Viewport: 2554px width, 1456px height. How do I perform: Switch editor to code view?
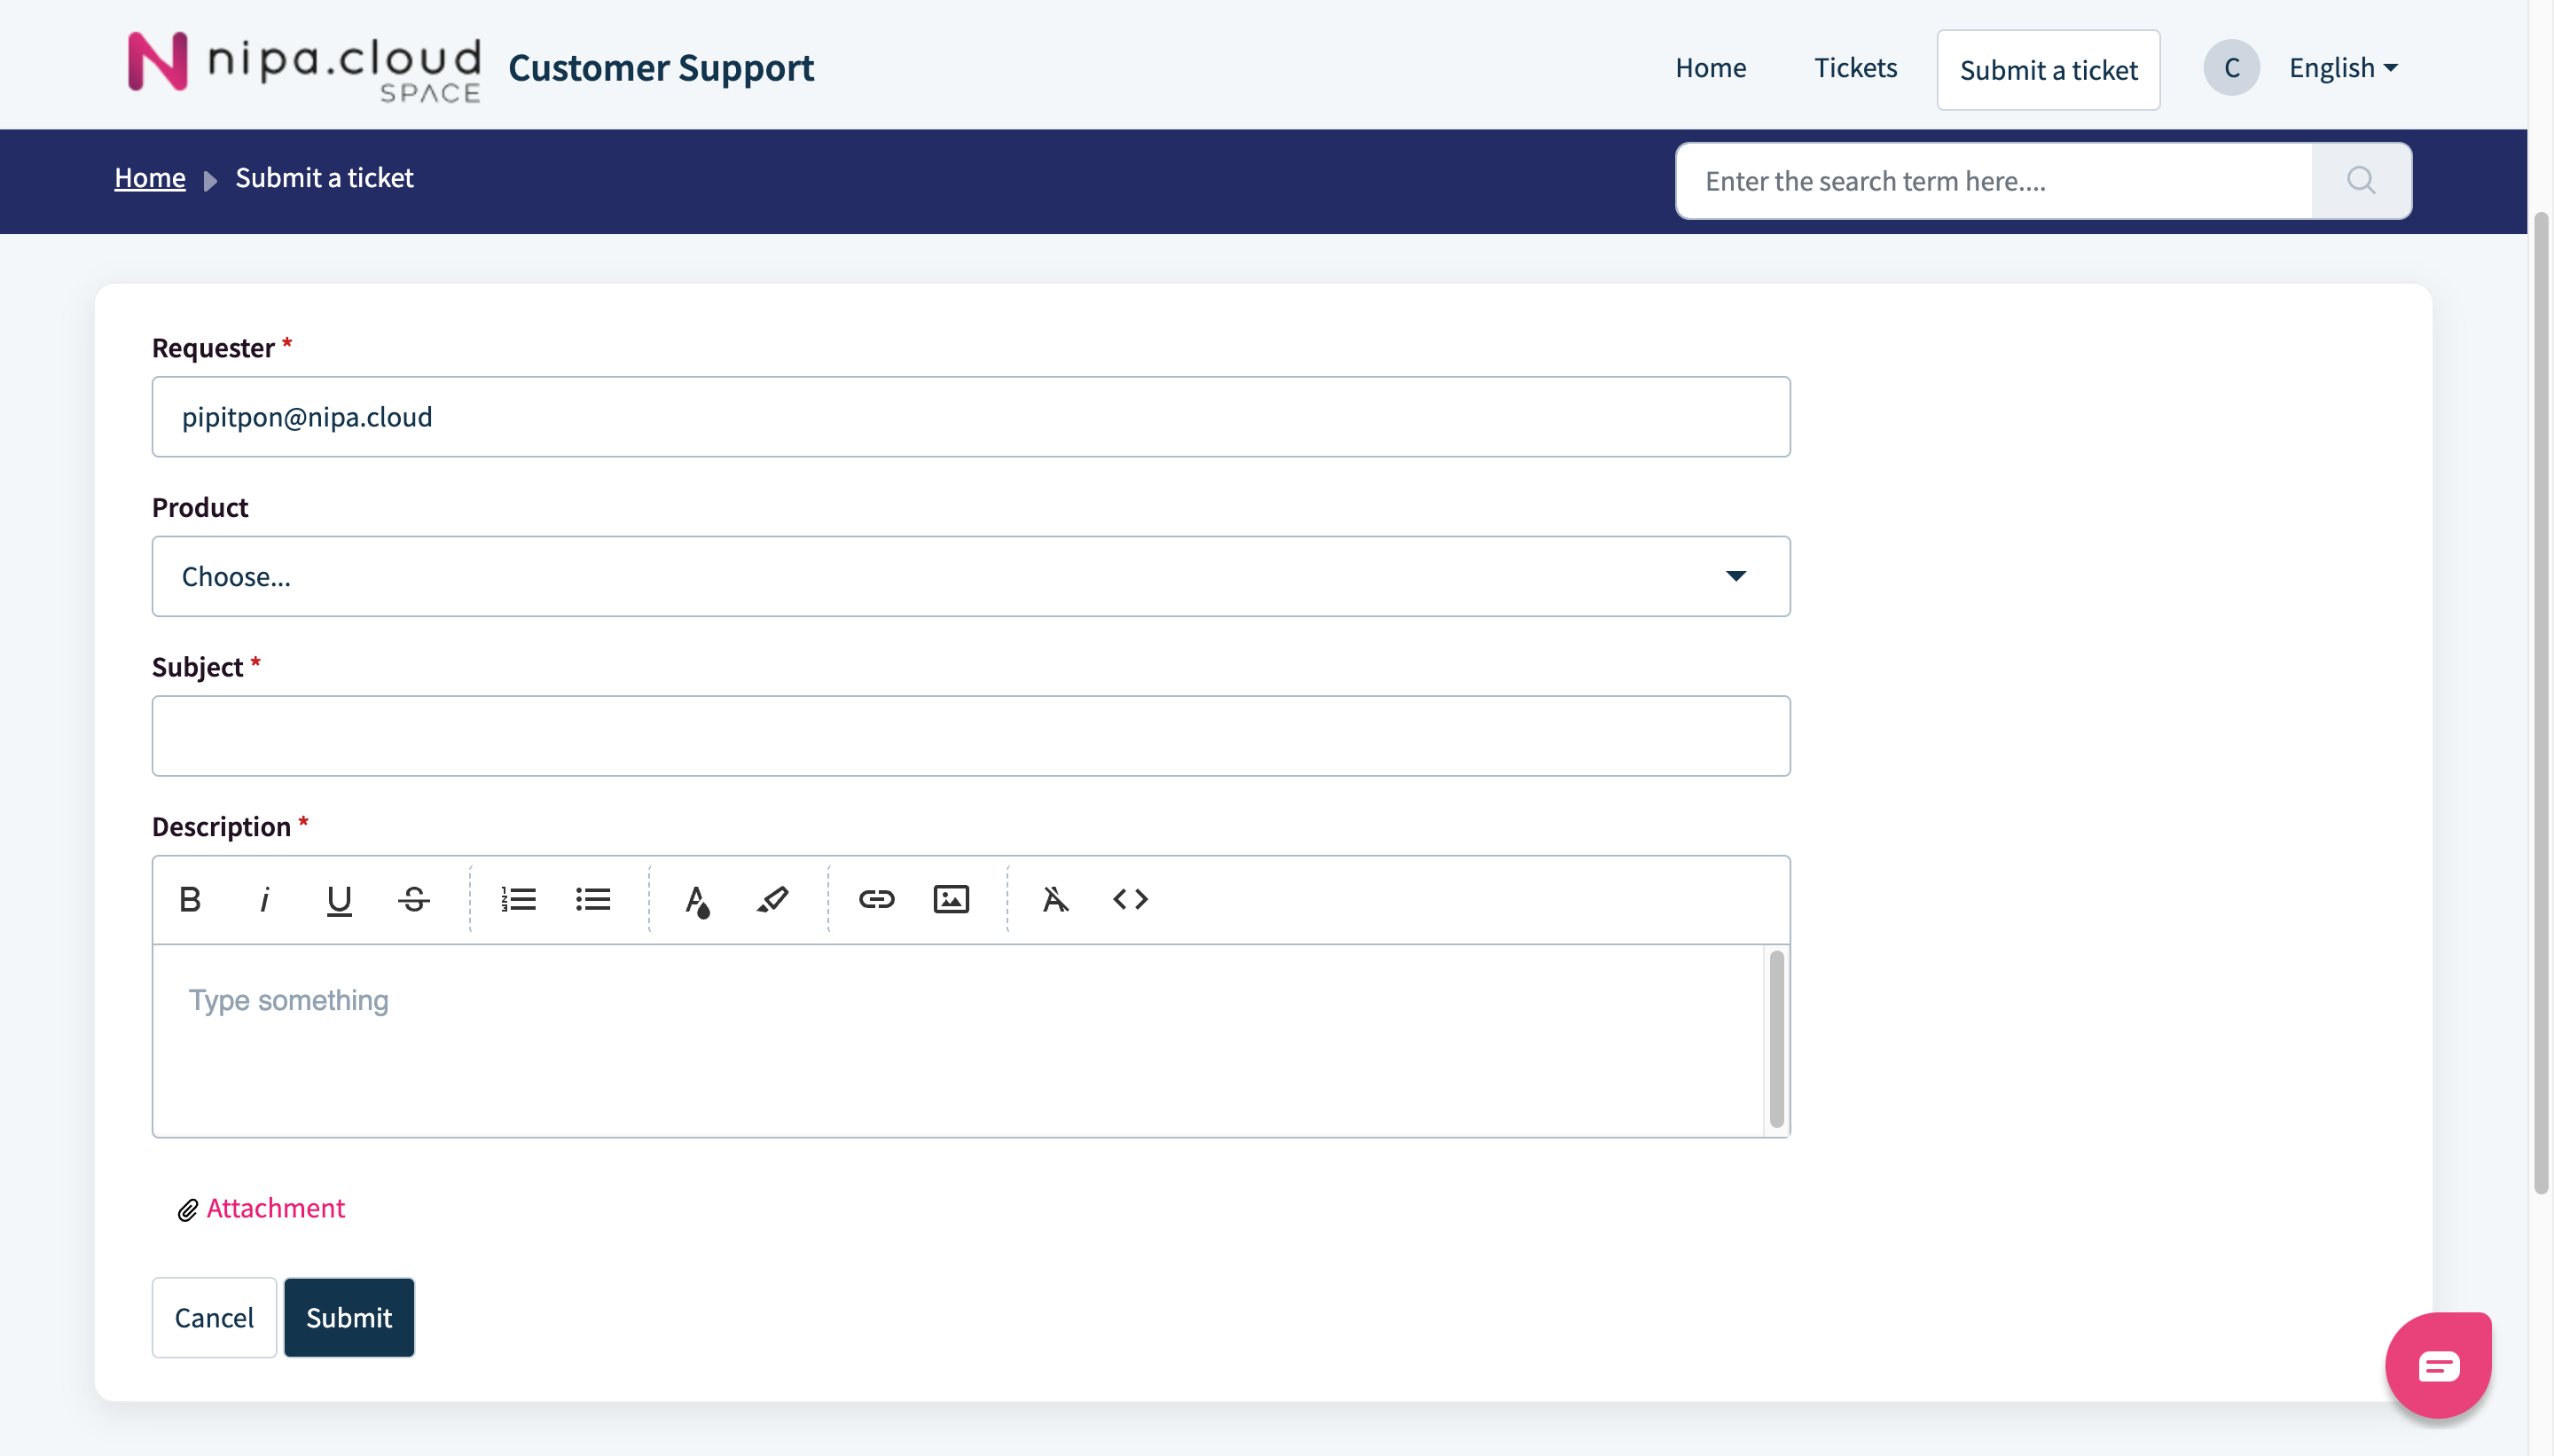(x=1130, y=899)
